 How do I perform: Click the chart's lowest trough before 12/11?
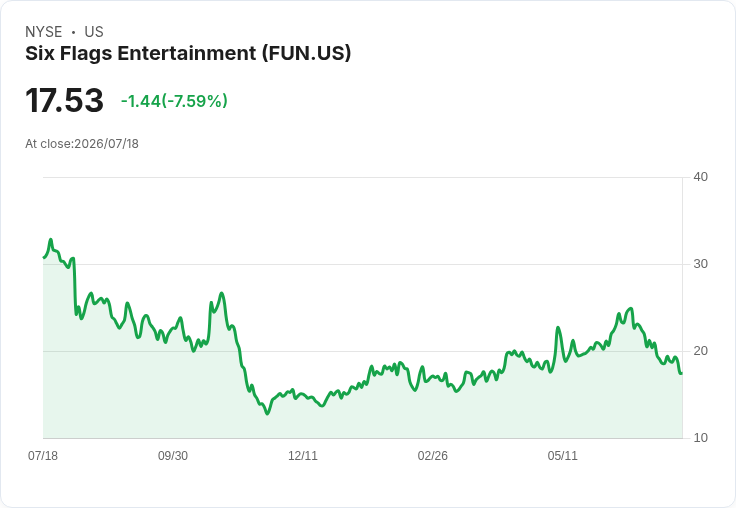(x=267, y=413)
